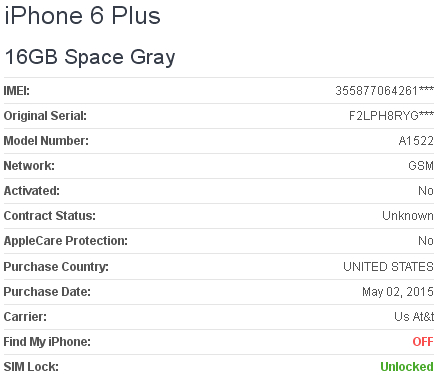Click the IMEI number 355877064261***
The height and width of the screenshot is (377, 437).
384,91
